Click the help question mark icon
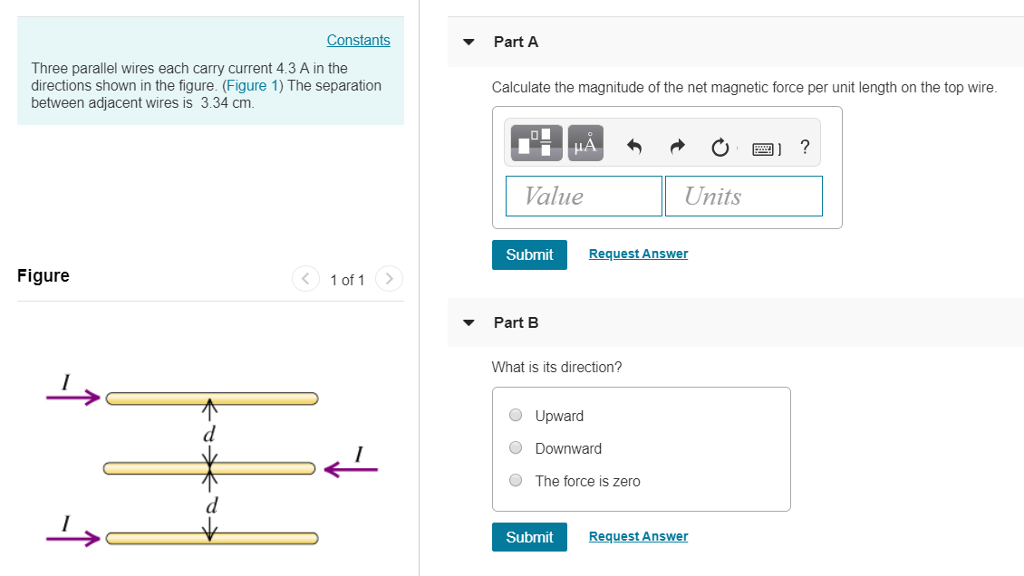1024x576 pixels. point(804,147)
